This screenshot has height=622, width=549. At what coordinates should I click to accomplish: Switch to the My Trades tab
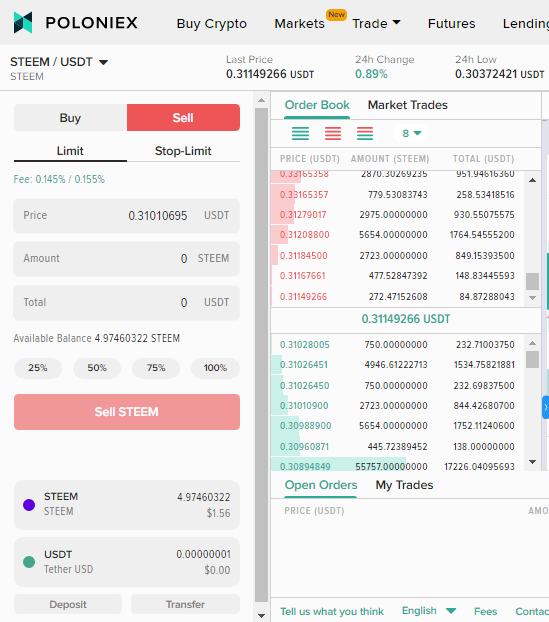click(404, 485)
